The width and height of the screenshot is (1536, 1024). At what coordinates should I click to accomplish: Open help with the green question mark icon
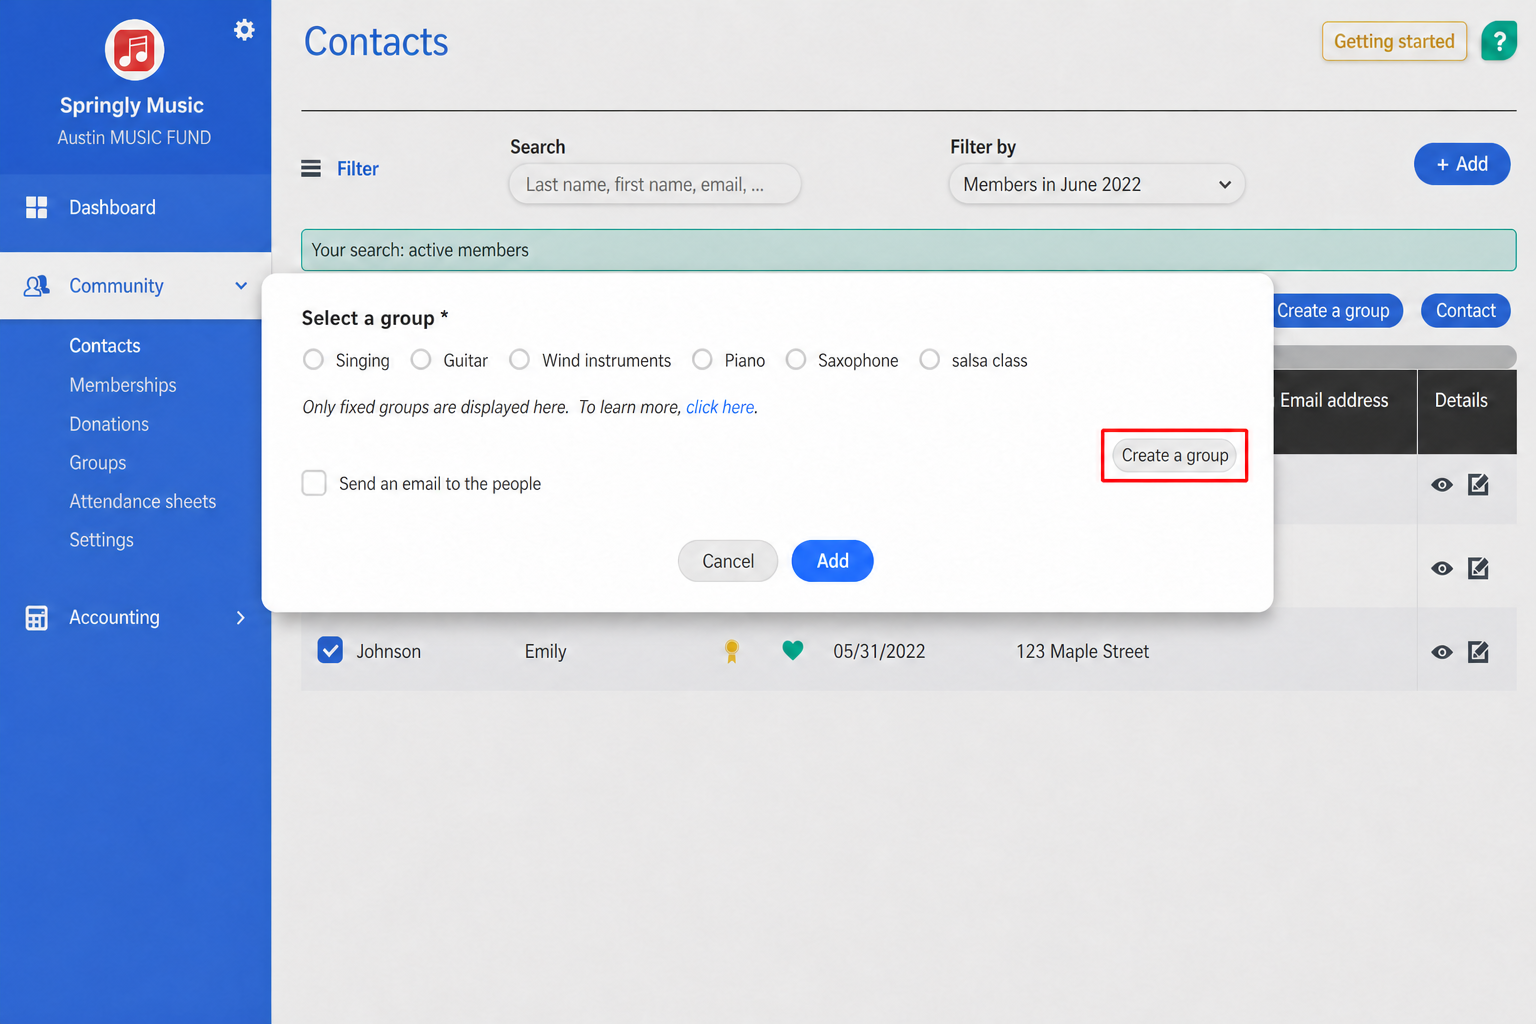[x=1498, y=41]
